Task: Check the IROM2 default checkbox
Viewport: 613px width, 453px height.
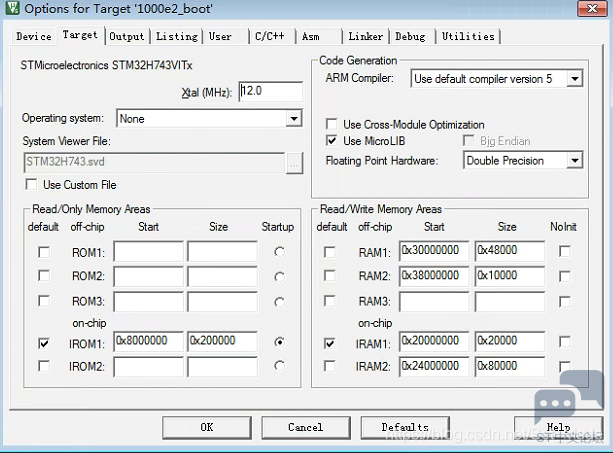Action: point(44,366)
